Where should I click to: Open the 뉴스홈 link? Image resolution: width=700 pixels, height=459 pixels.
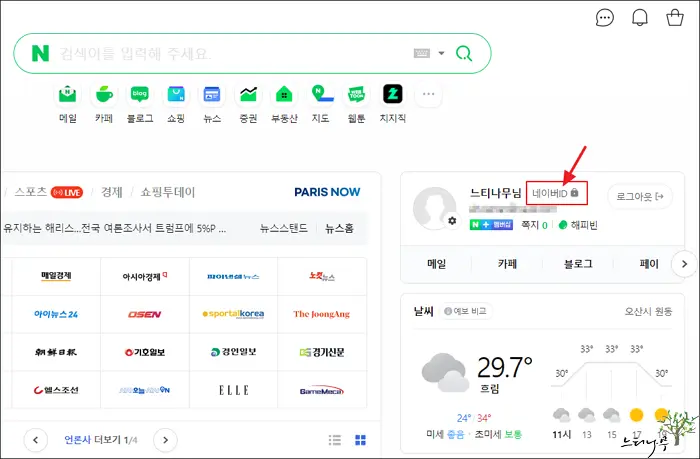[x=339, y=228]
